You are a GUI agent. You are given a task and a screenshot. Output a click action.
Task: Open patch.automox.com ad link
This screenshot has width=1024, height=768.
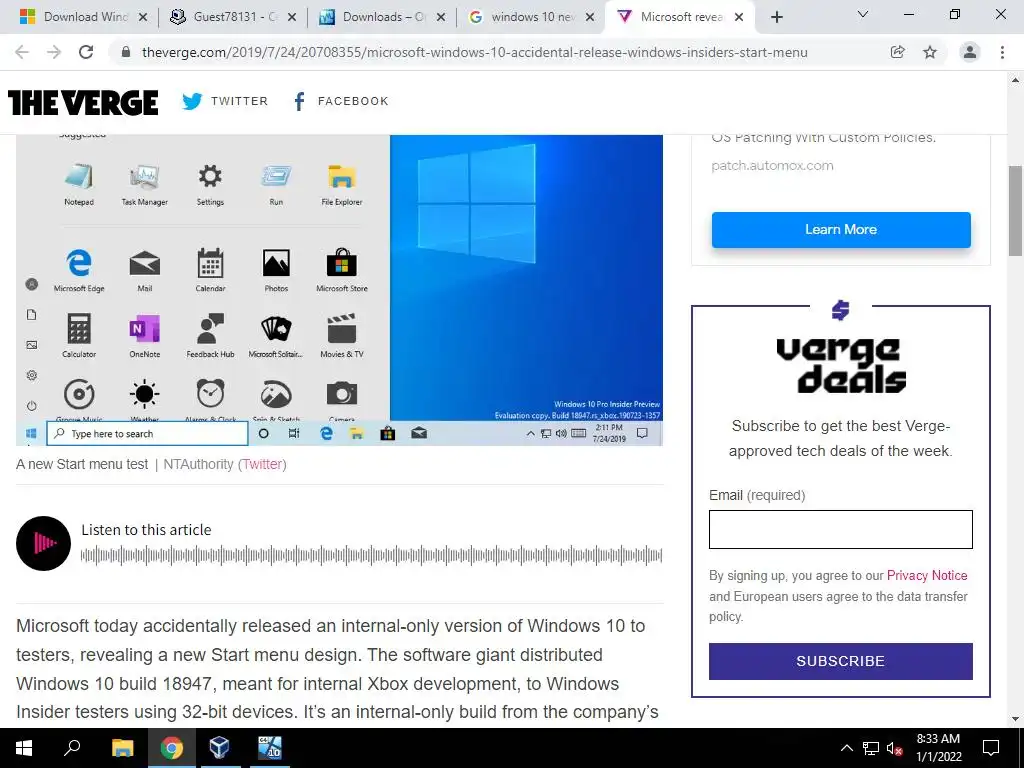pyautogui.click(x=773, y=166)
